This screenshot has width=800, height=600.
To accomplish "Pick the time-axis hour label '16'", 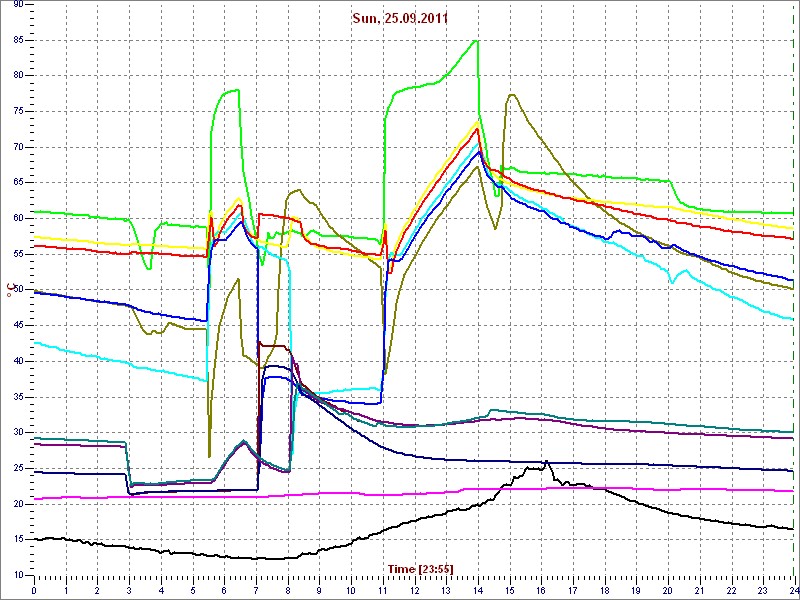I will [x=542, y=590].
